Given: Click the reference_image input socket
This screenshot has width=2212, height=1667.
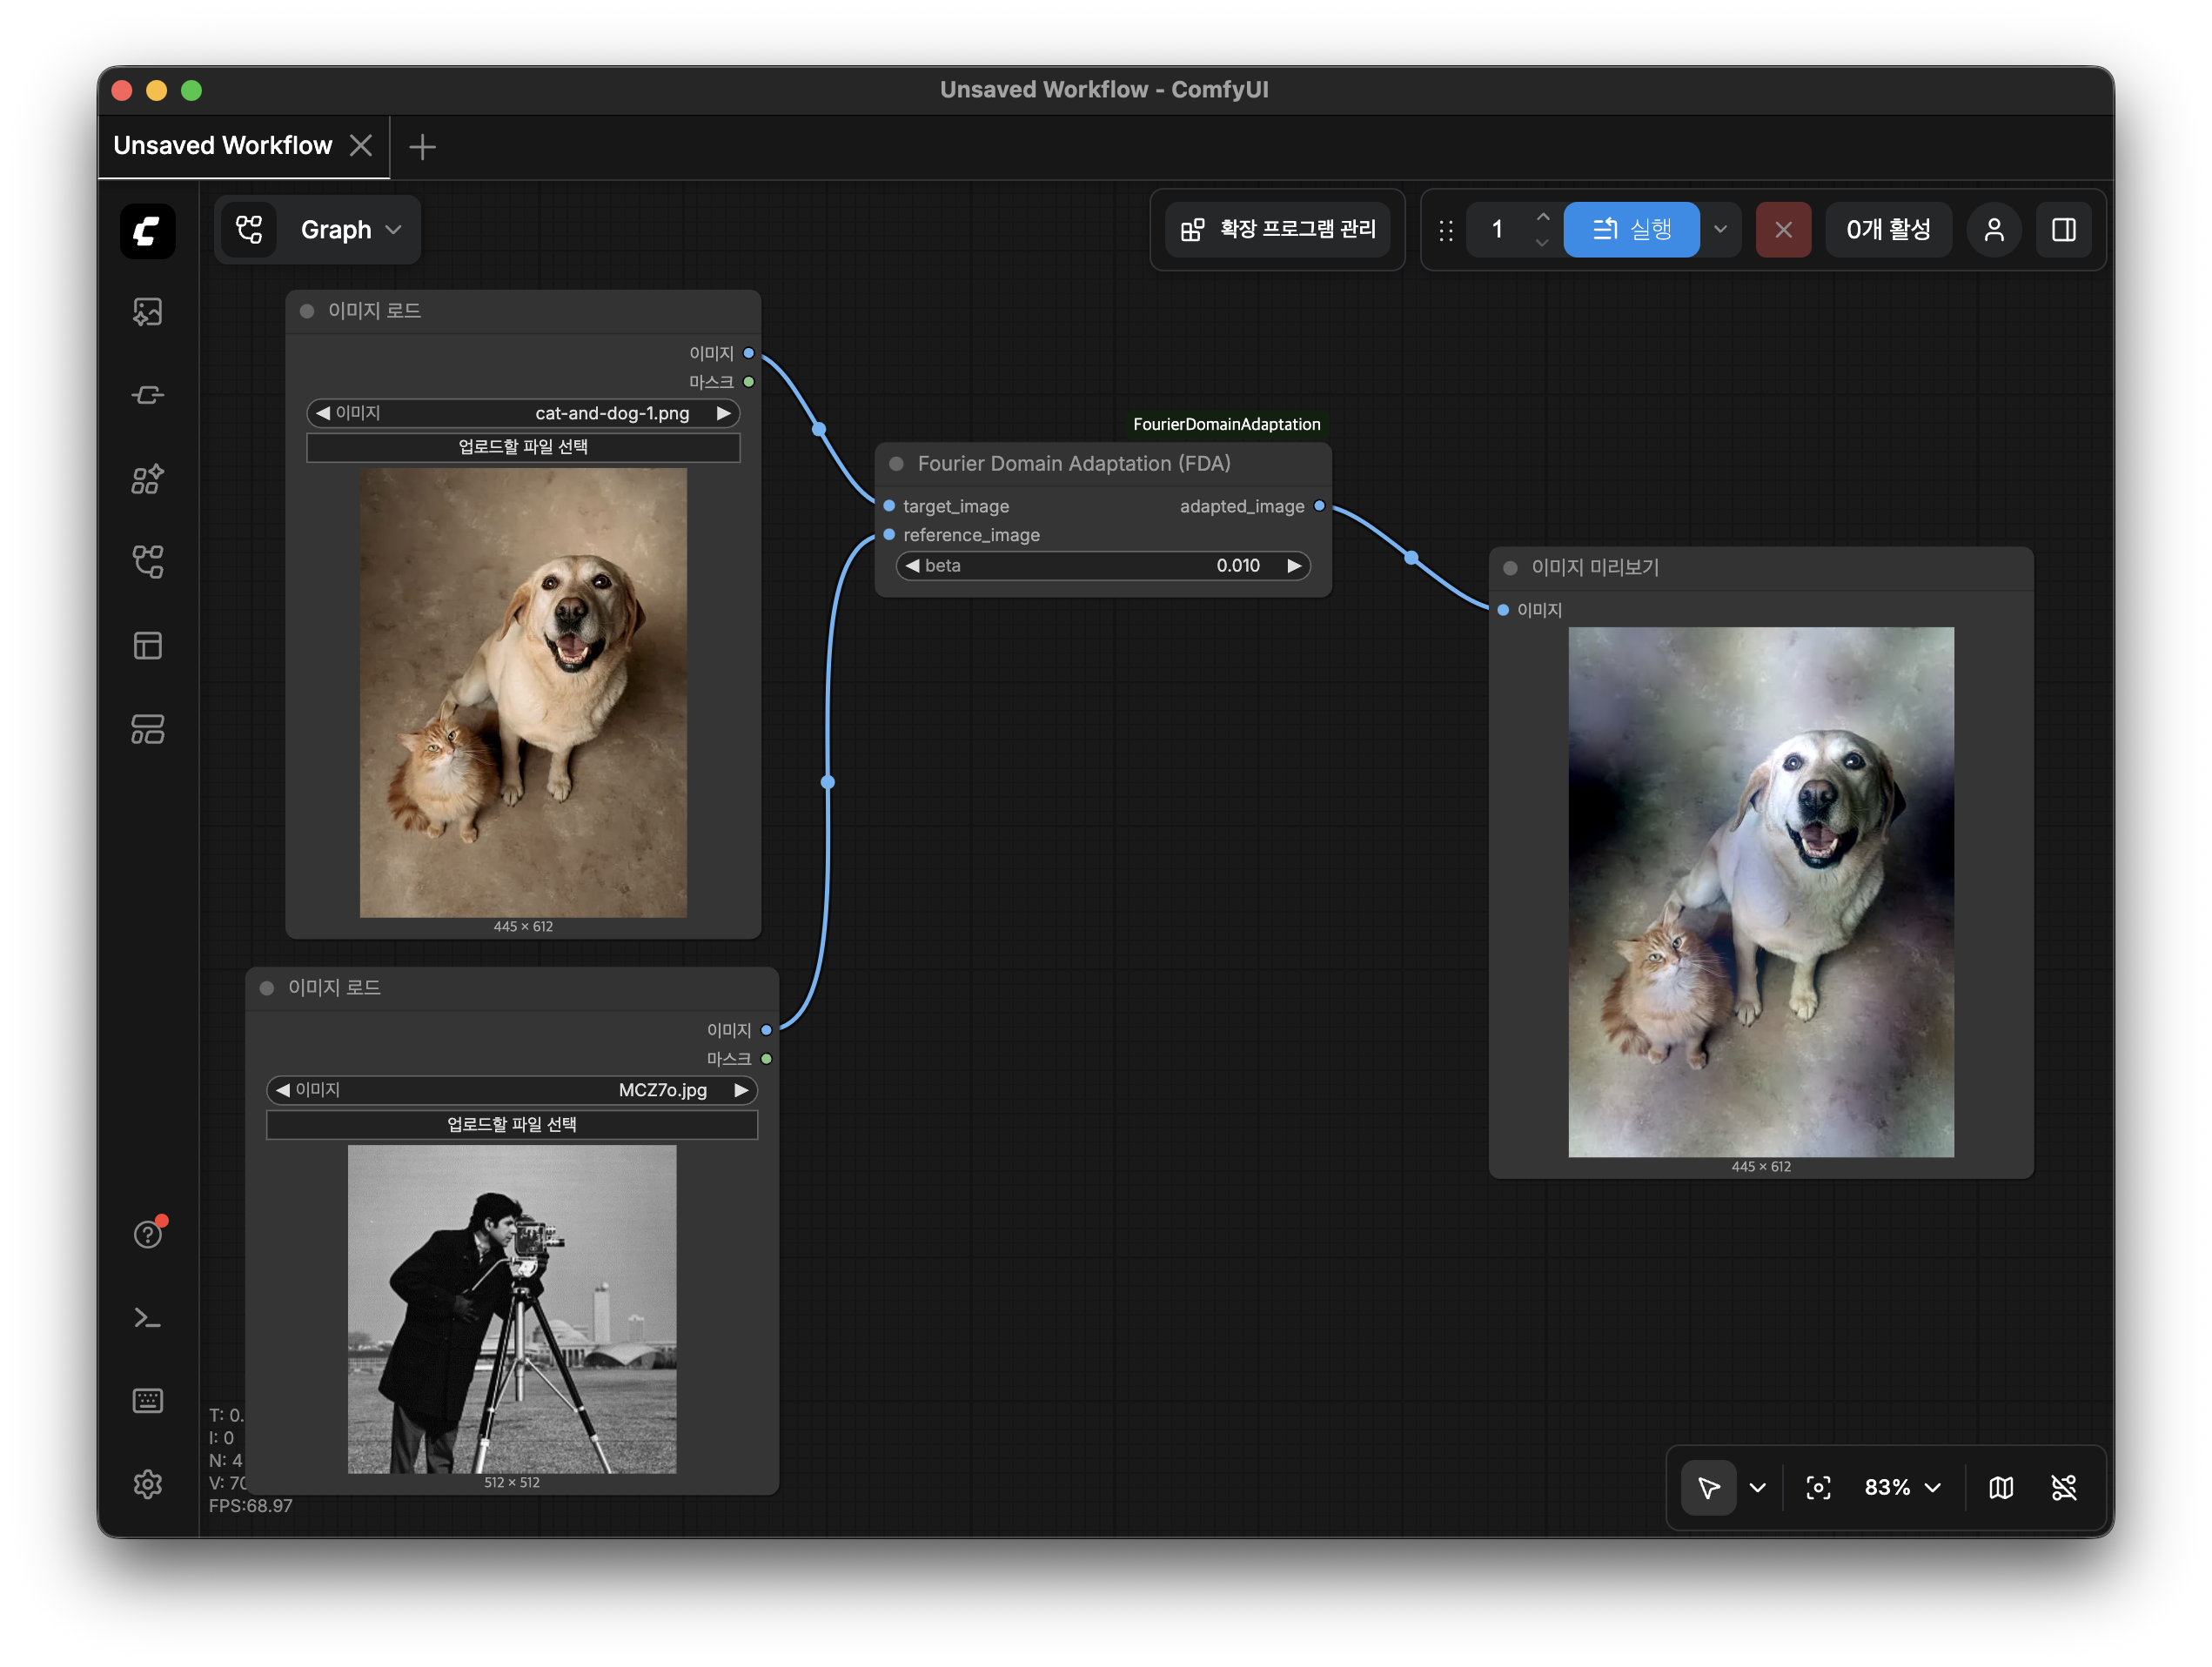Looking at the screenshot, I should coord(889,535).
